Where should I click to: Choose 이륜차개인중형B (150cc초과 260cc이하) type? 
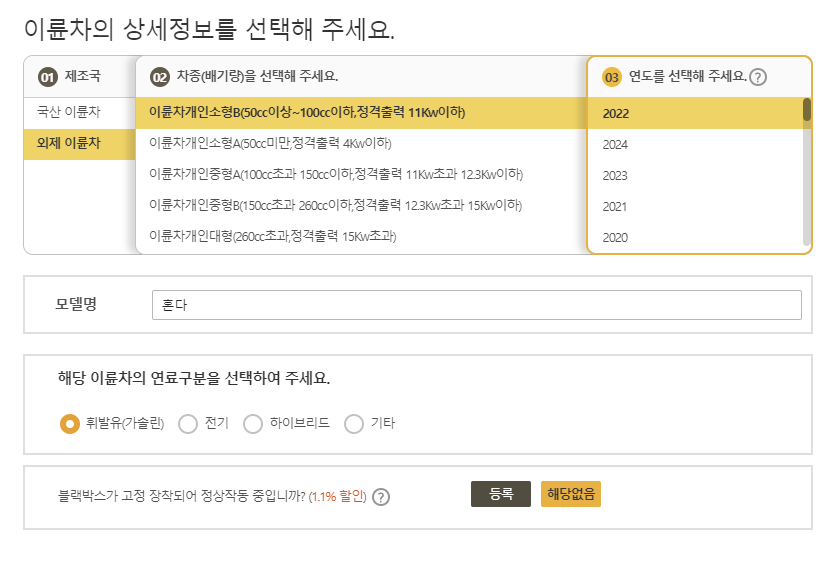[x=361, y=205]
